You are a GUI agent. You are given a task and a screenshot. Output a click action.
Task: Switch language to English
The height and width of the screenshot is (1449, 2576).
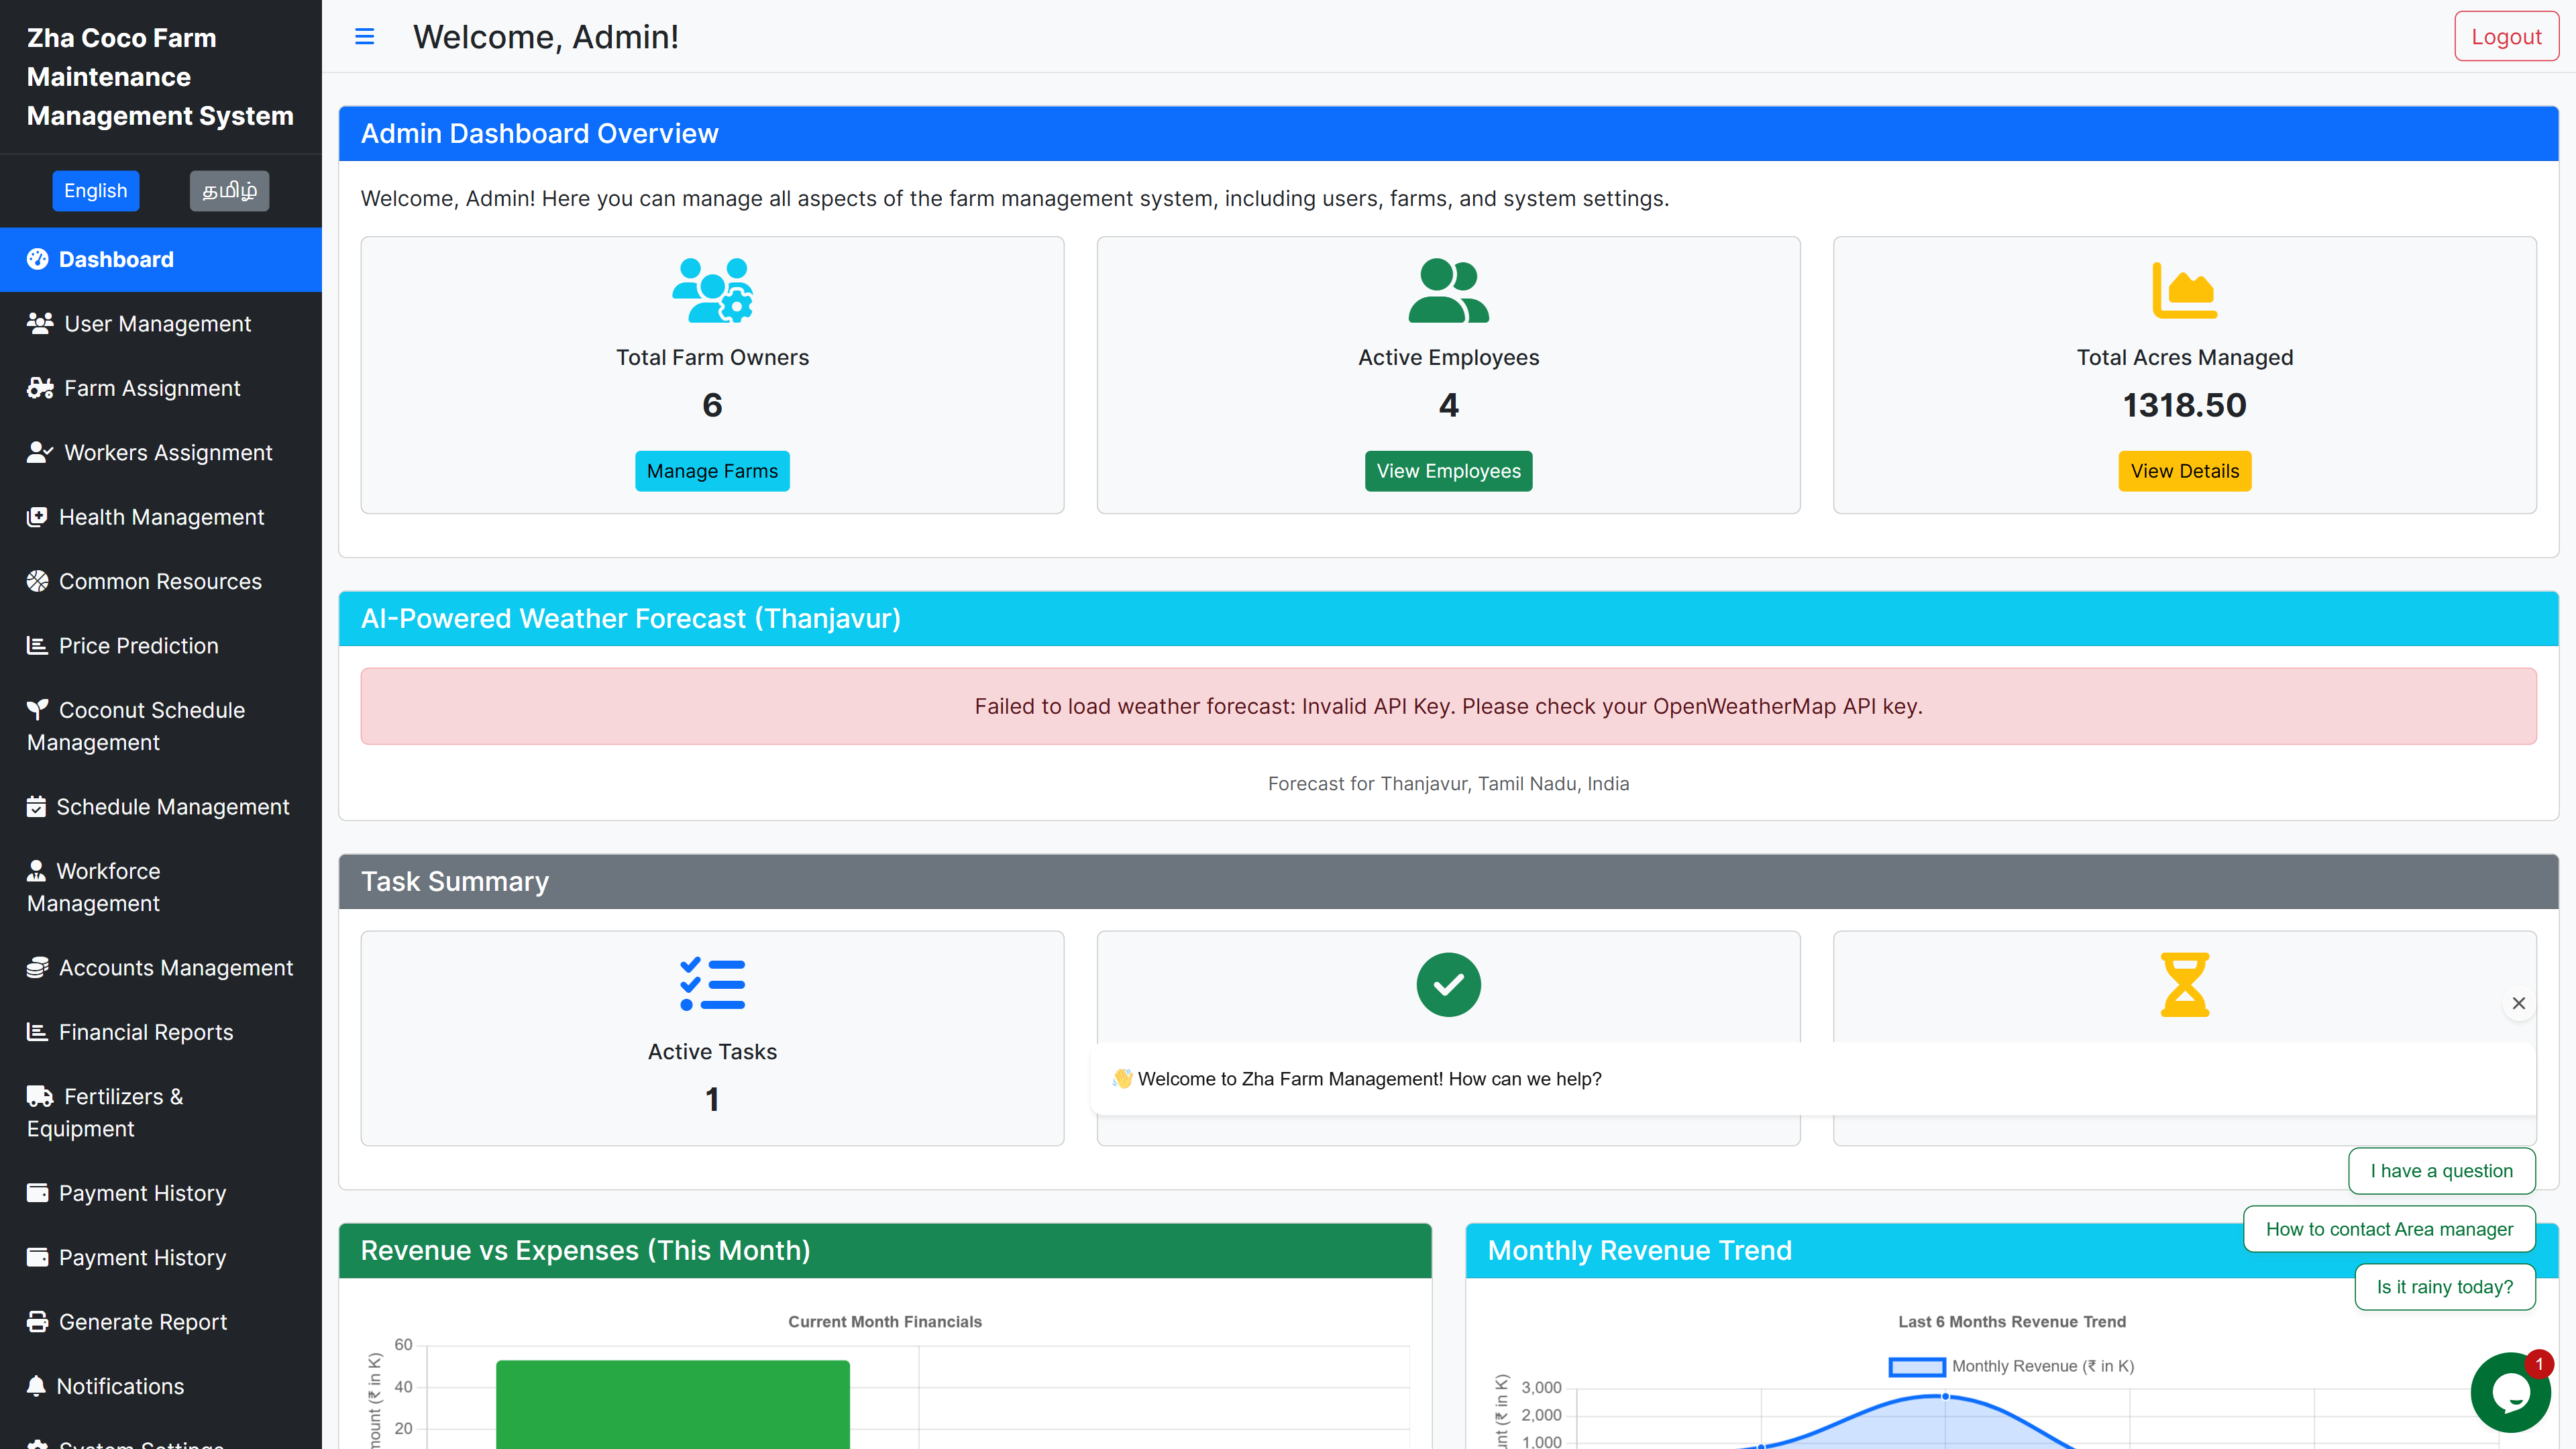point(96,191)
